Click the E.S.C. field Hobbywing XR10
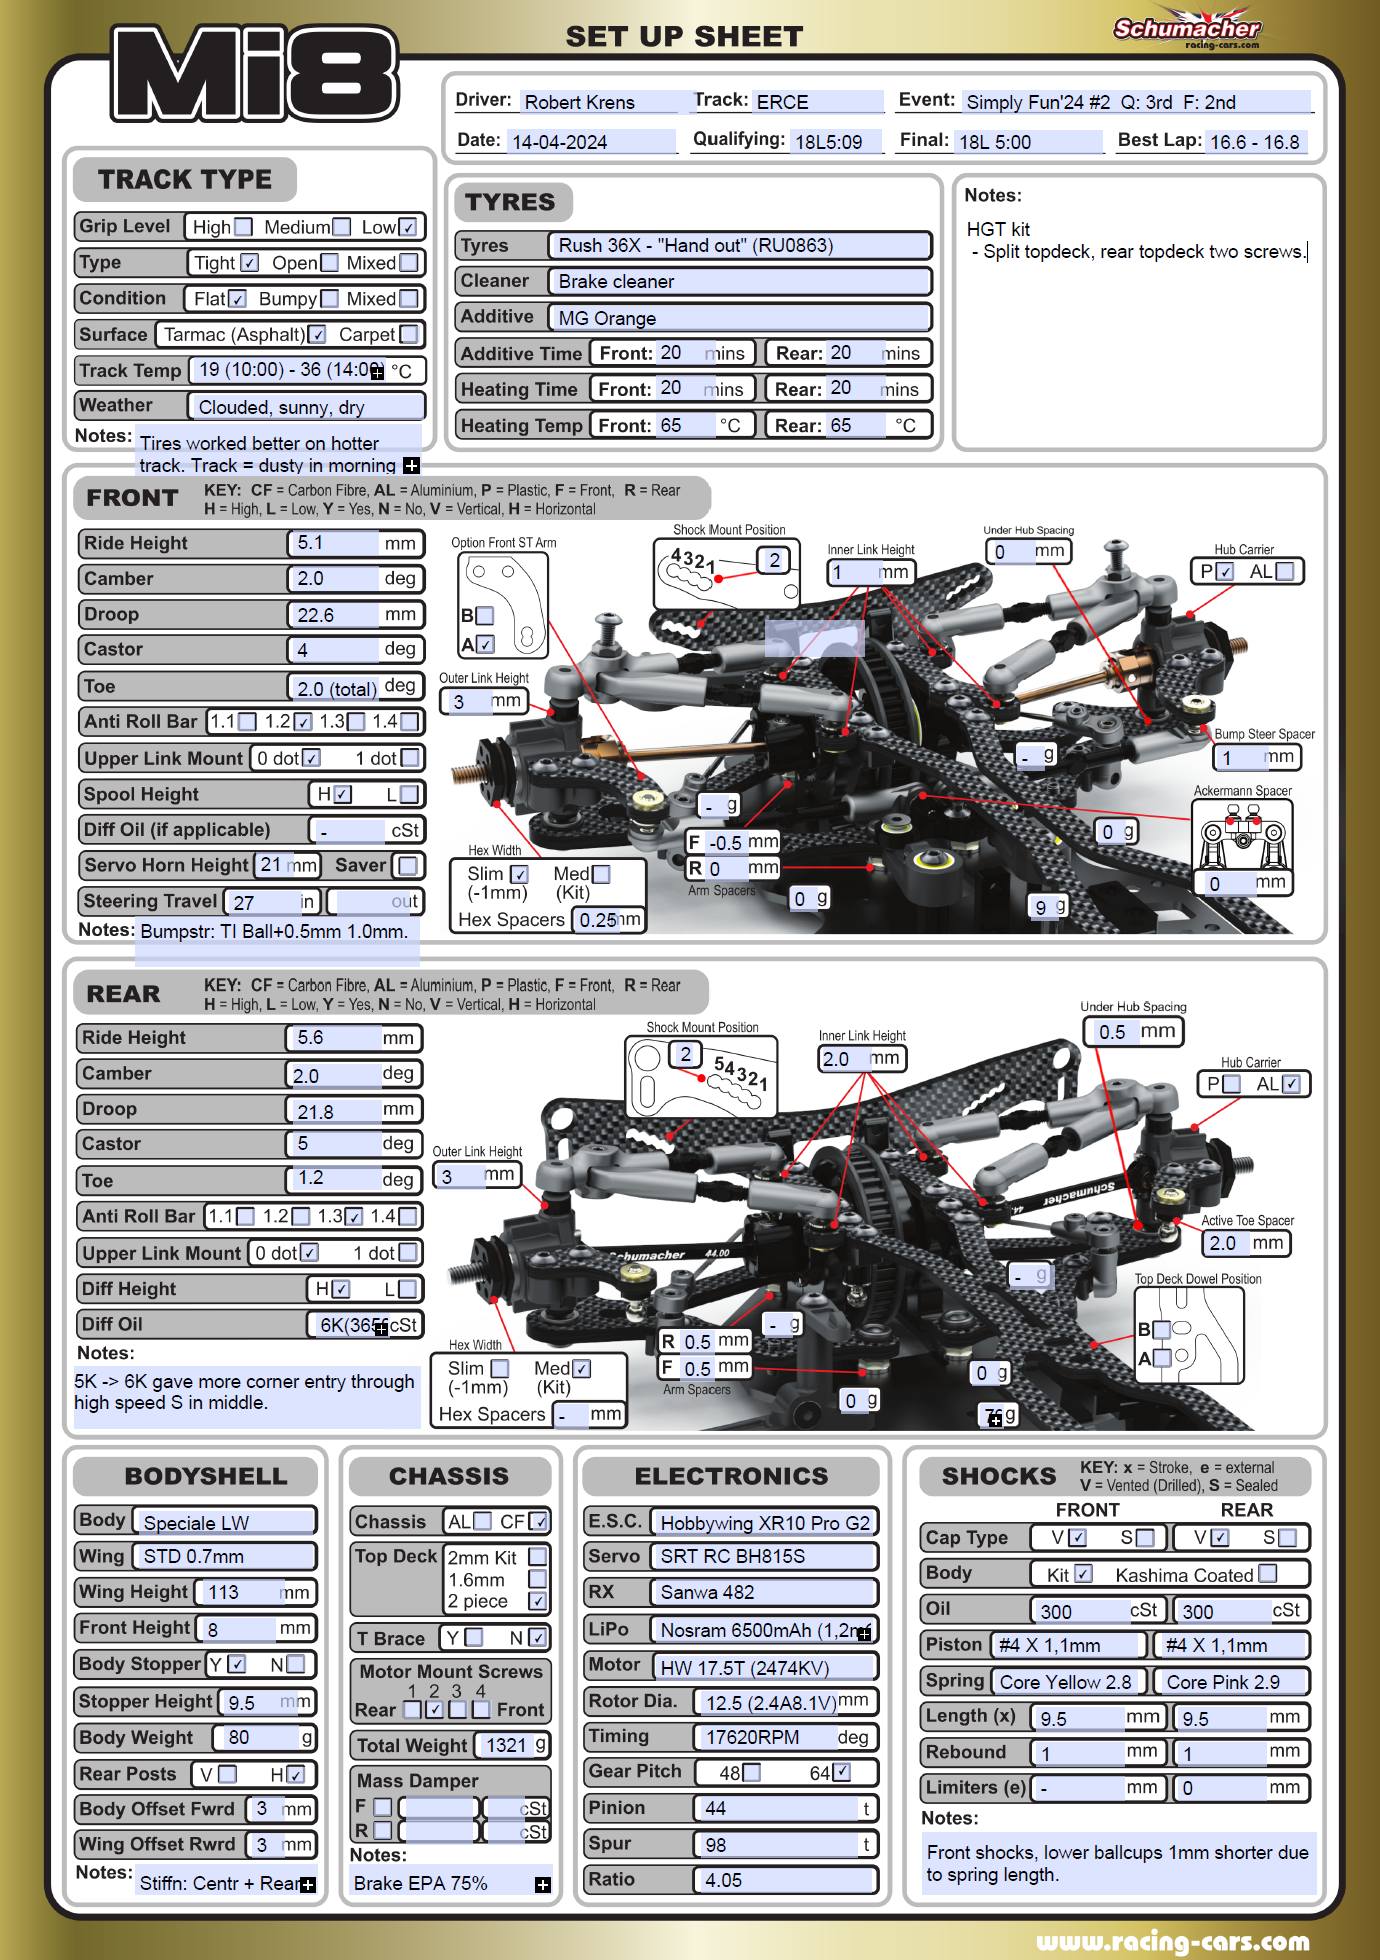The height and width of the screenshot is (1960, 1380). (x=764, y=1522)
